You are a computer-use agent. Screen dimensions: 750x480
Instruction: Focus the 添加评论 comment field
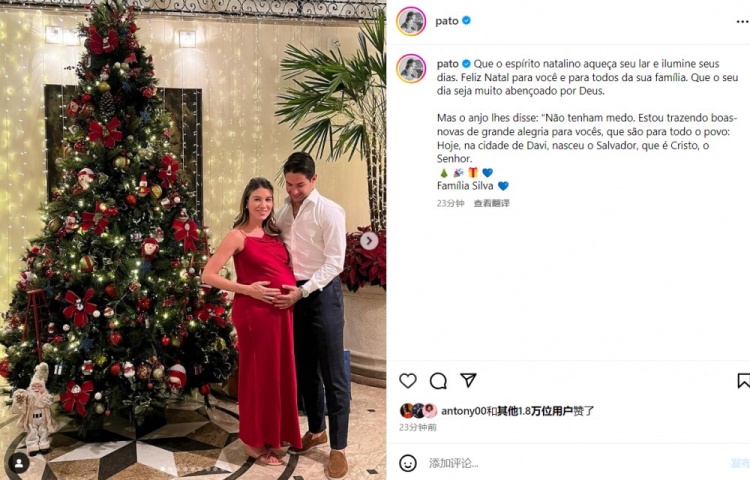click(574, 463)
